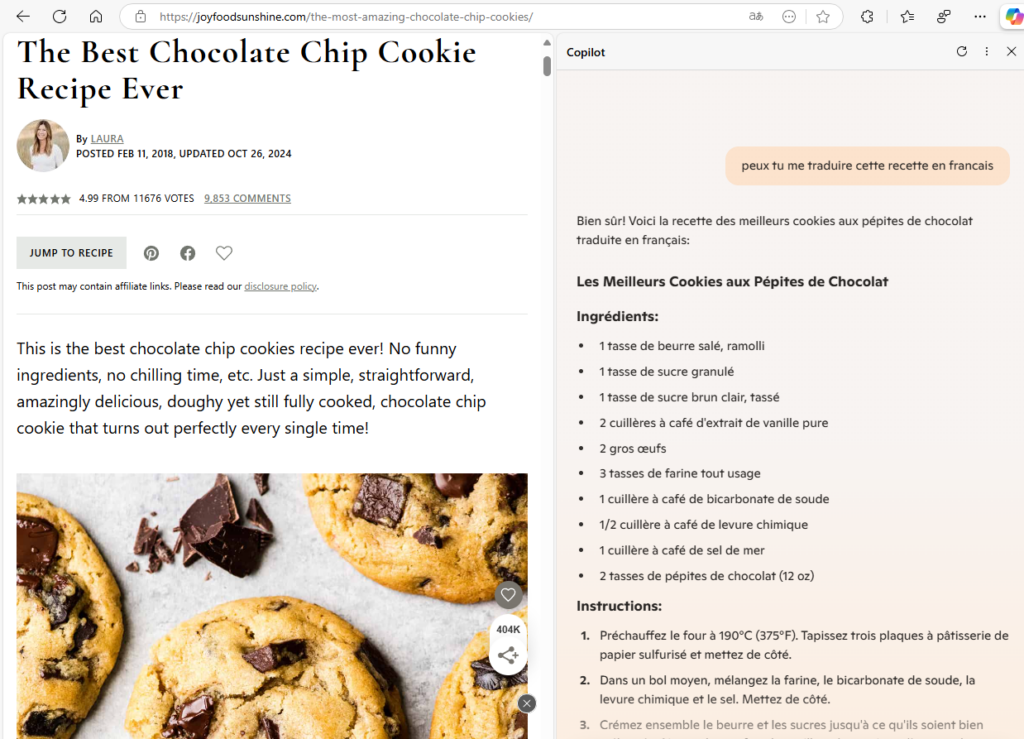
Task: Open the favorites list icon
Action: [907, 16]
